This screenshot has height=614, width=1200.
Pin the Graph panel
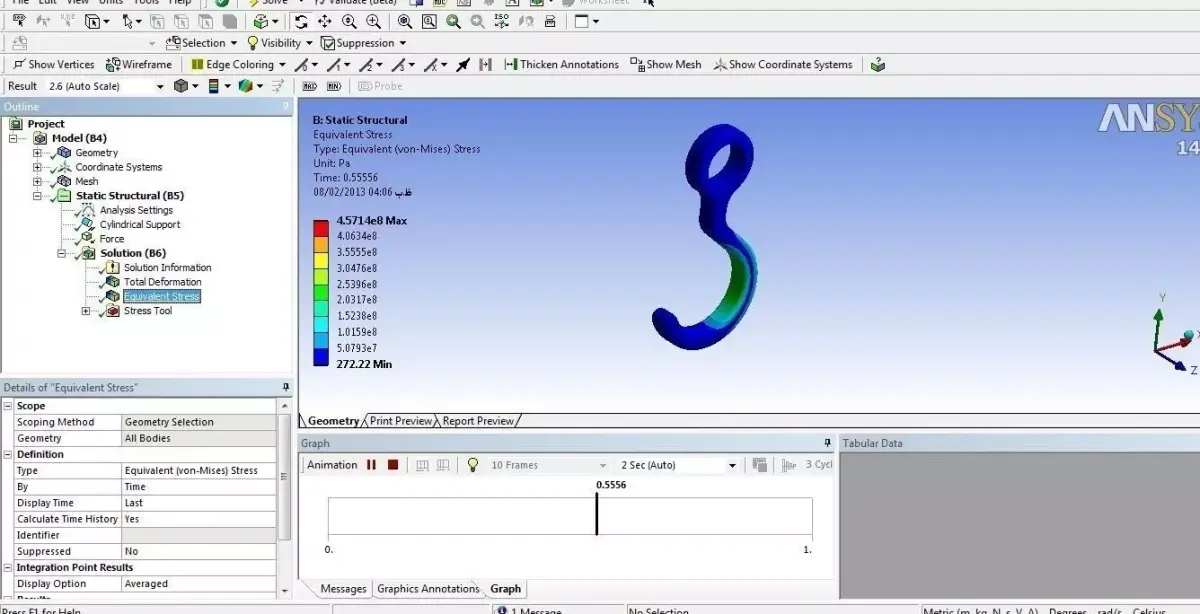click(827, 443)
